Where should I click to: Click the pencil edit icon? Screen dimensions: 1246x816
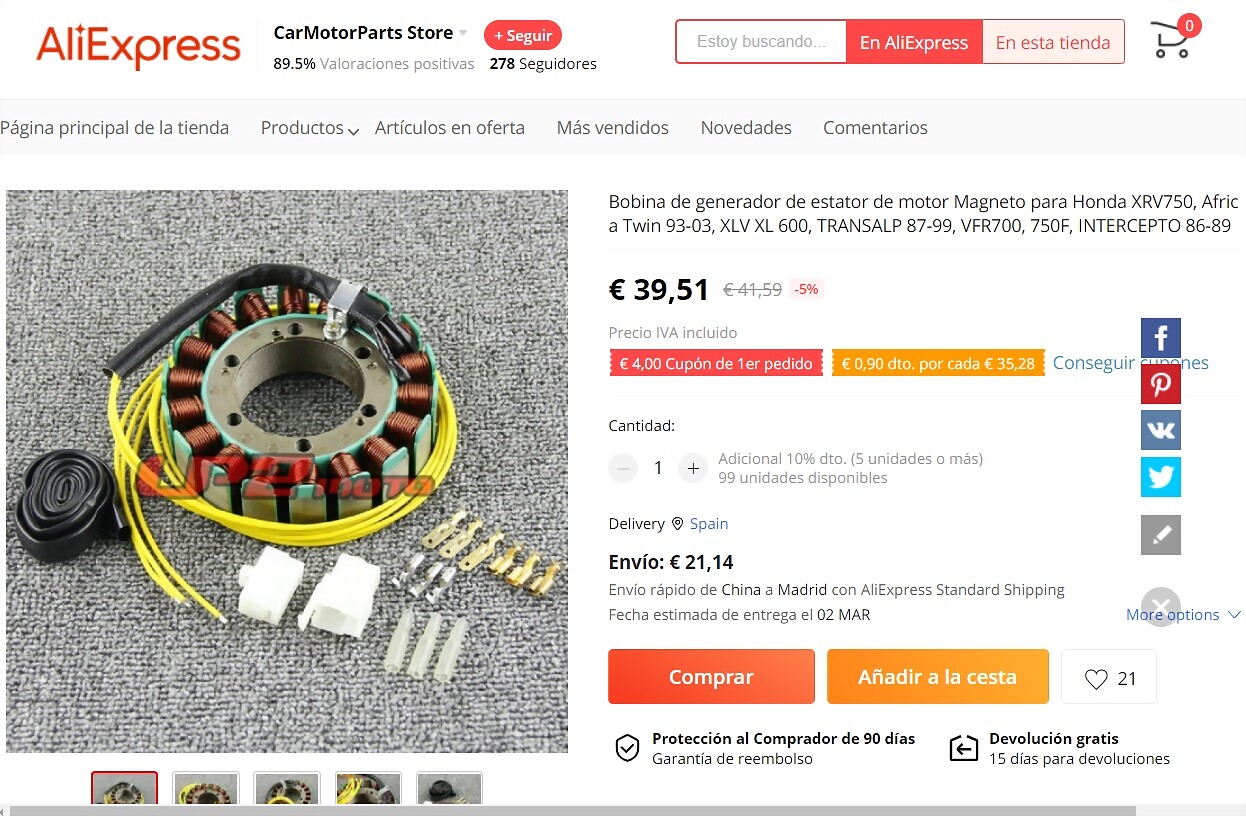[x=1161, y=535]
